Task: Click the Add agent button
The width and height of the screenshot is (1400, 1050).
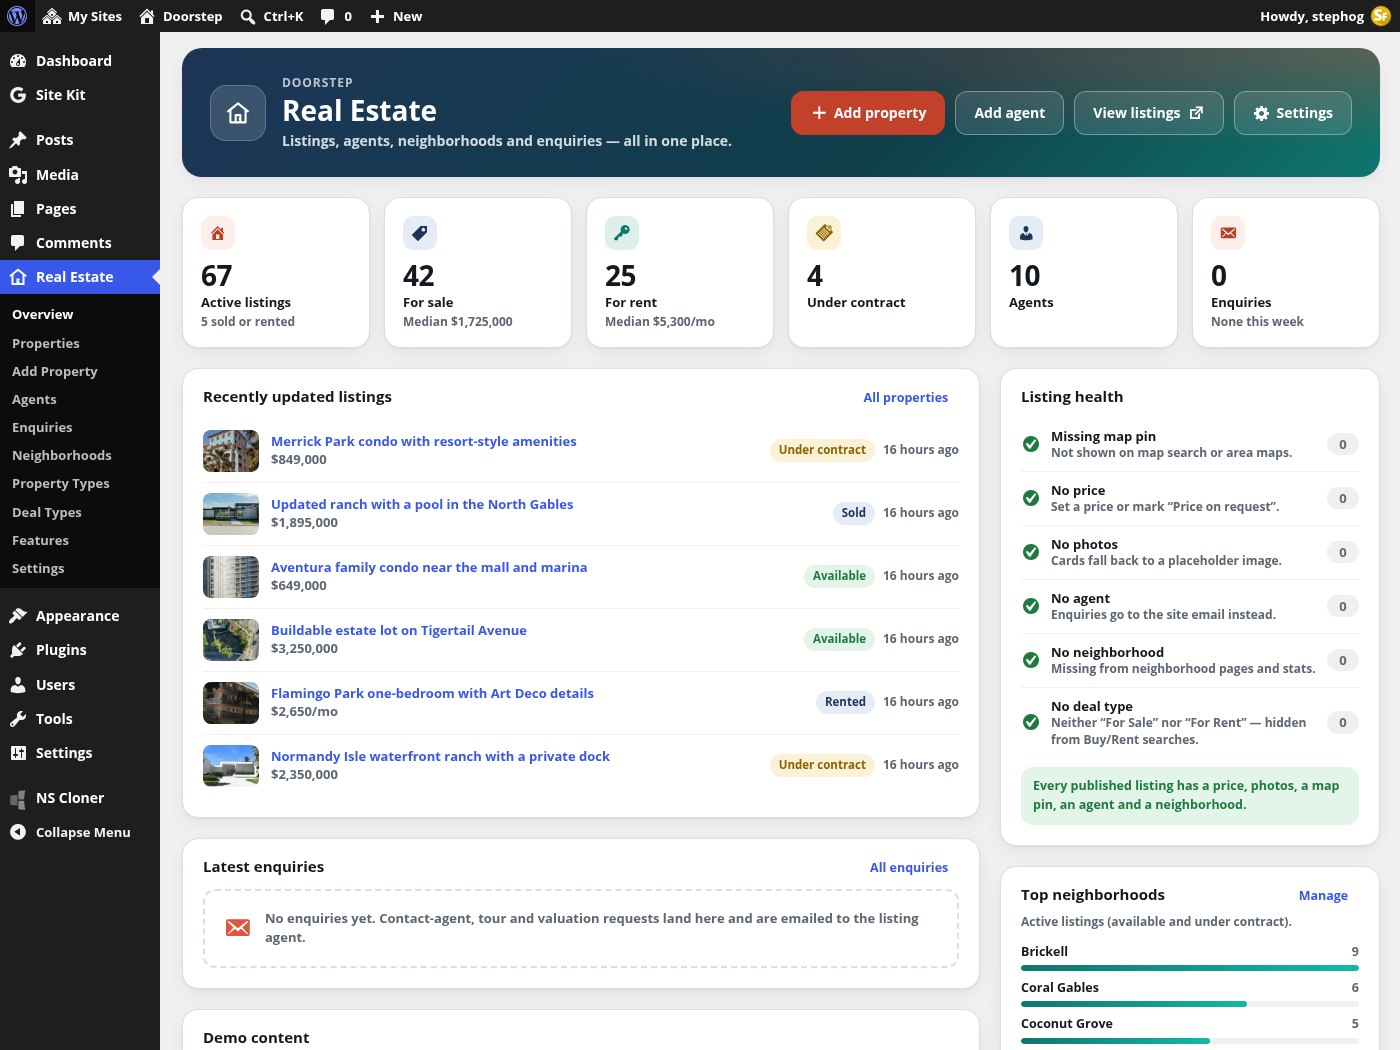Action: (x=1009, y=113)
